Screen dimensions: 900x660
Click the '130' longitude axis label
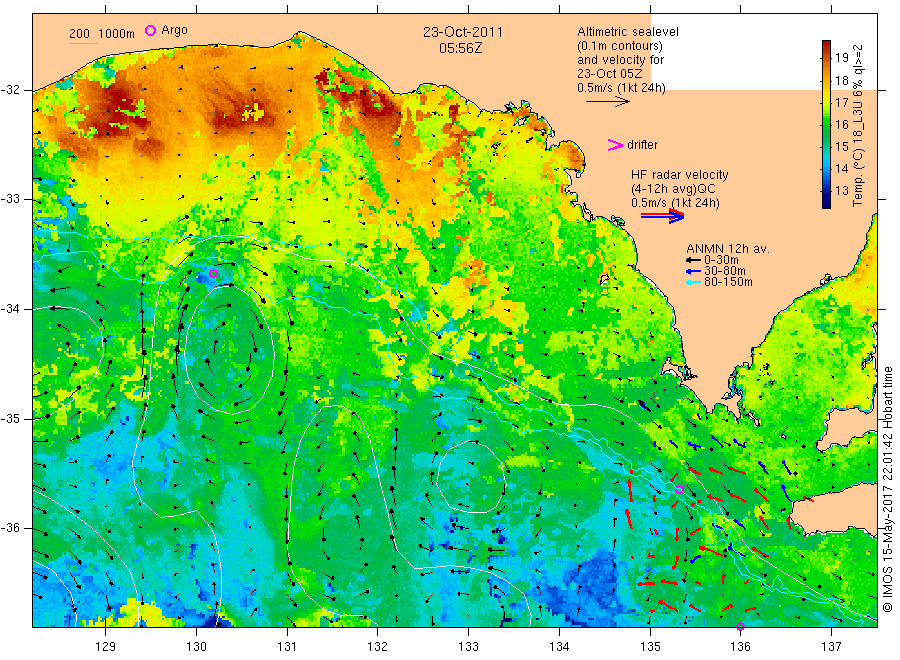click(196, 646)
